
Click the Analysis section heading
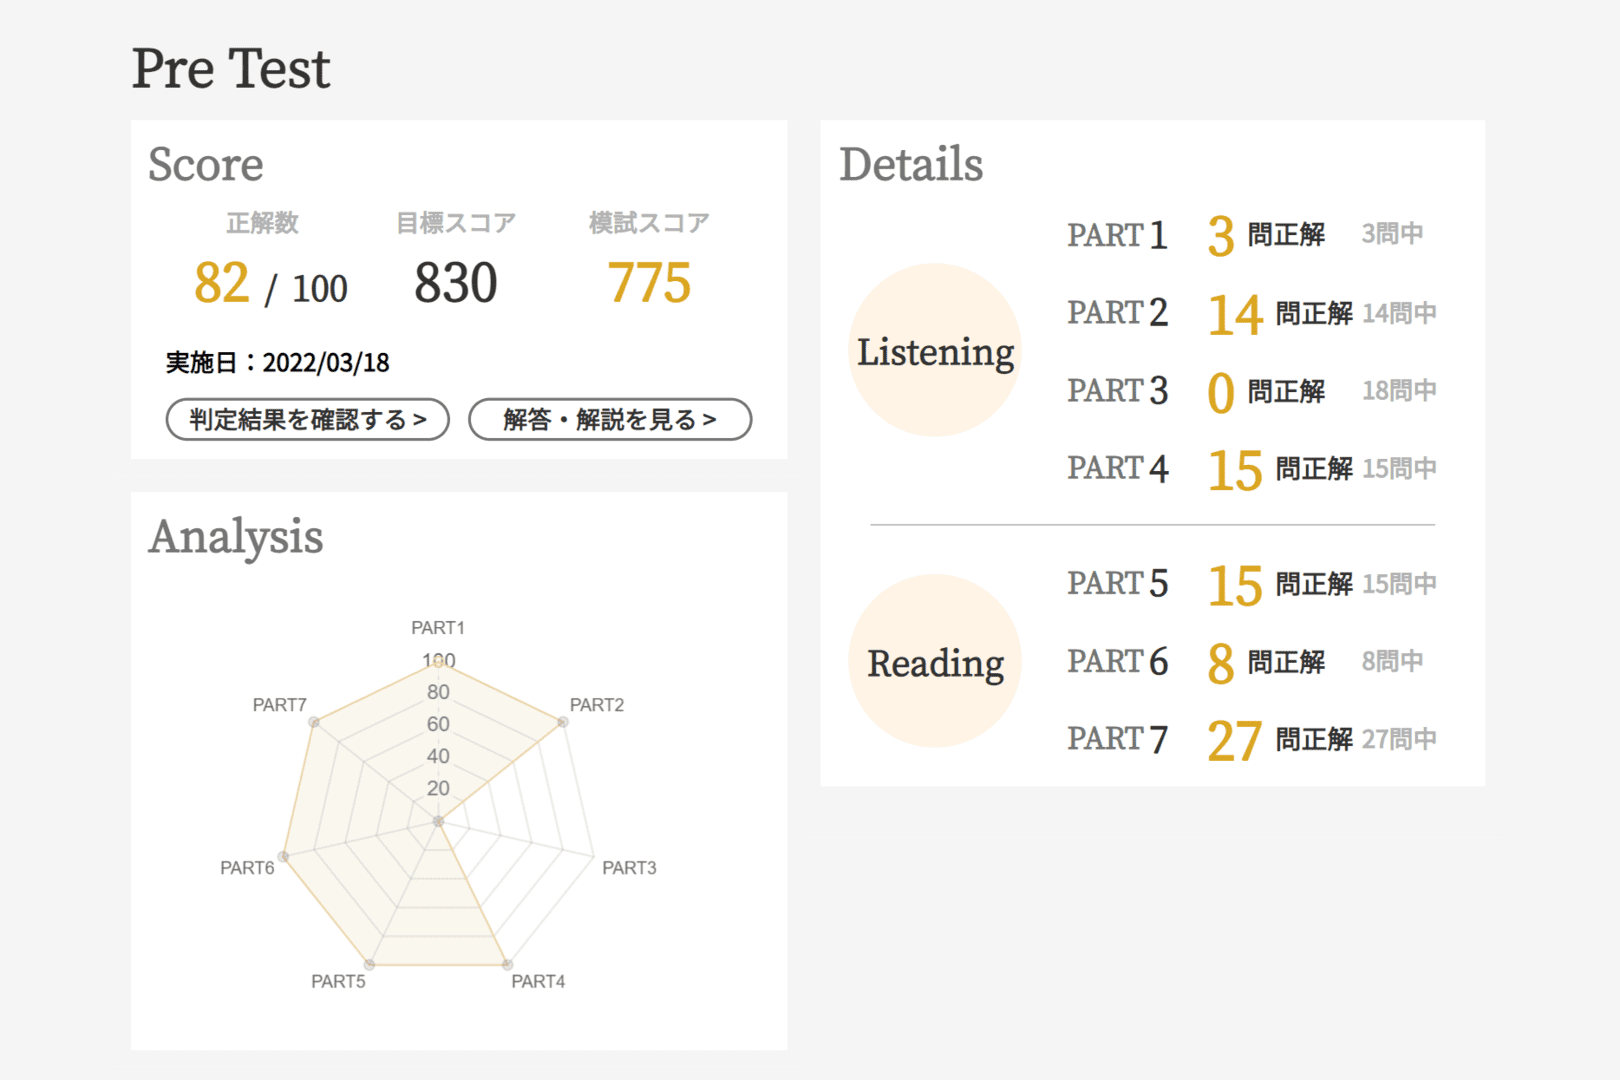click(236, 537)
